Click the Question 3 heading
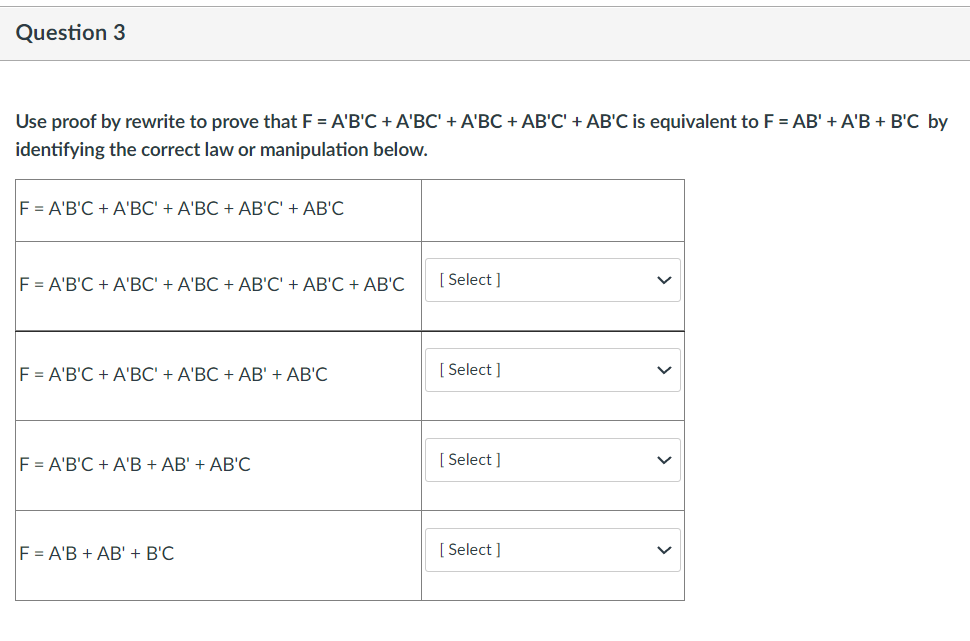 [x=70, y=32]
